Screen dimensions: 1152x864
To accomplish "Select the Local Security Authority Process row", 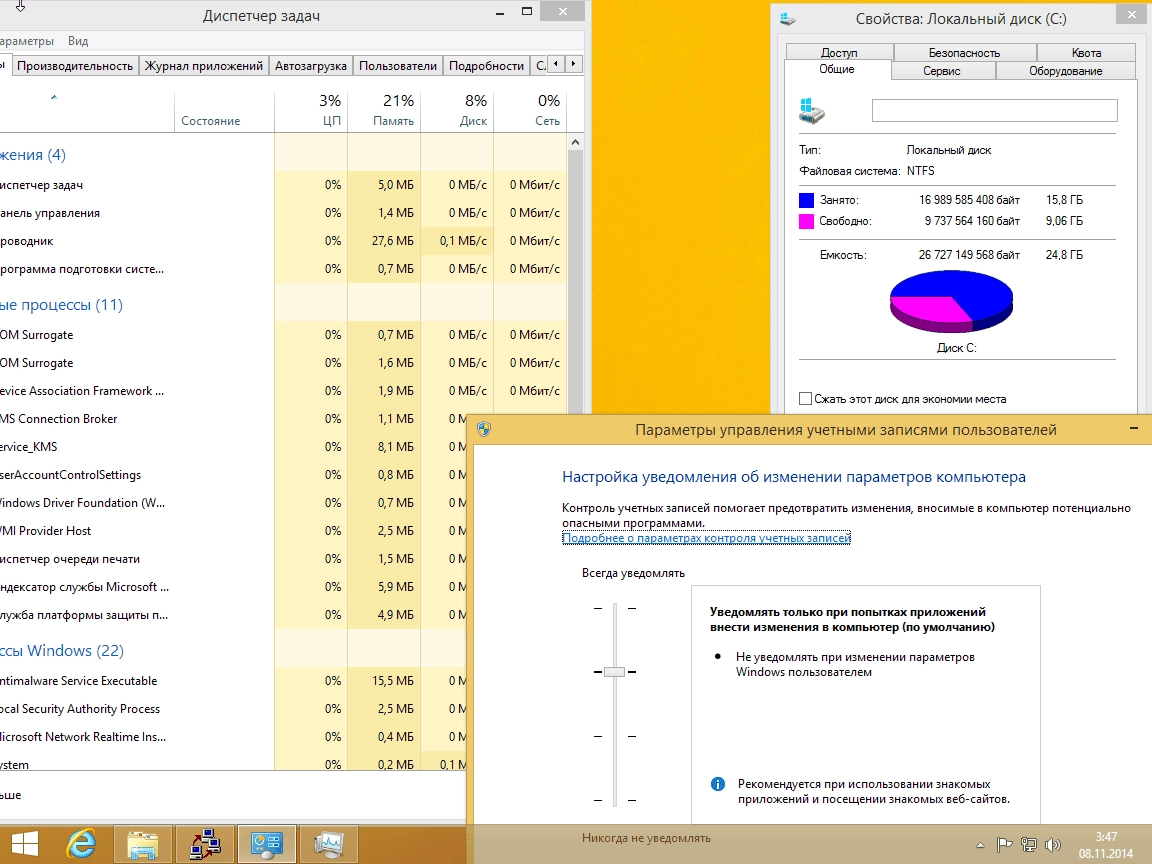I will point(233,709).
